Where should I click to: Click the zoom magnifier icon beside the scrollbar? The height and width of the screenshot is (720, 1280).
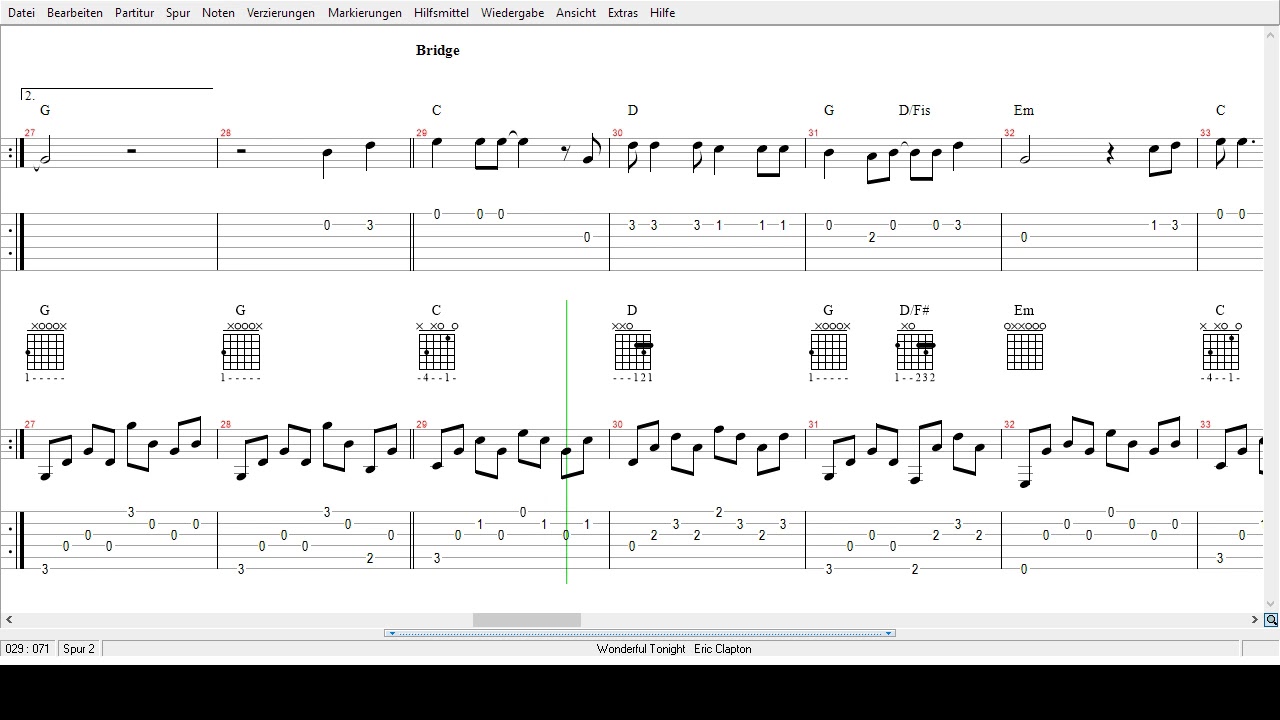coord(1271,620)
